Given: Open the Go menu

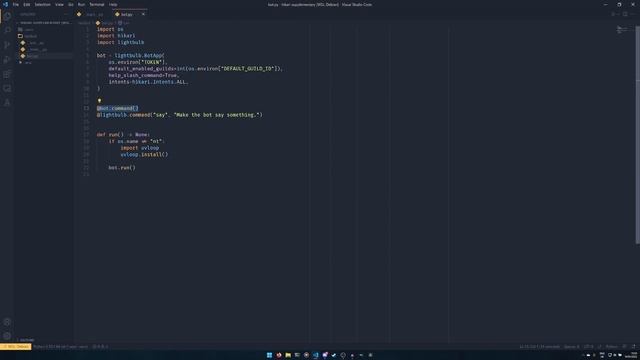Looking at the screenshot, I should tap(71, 4).
